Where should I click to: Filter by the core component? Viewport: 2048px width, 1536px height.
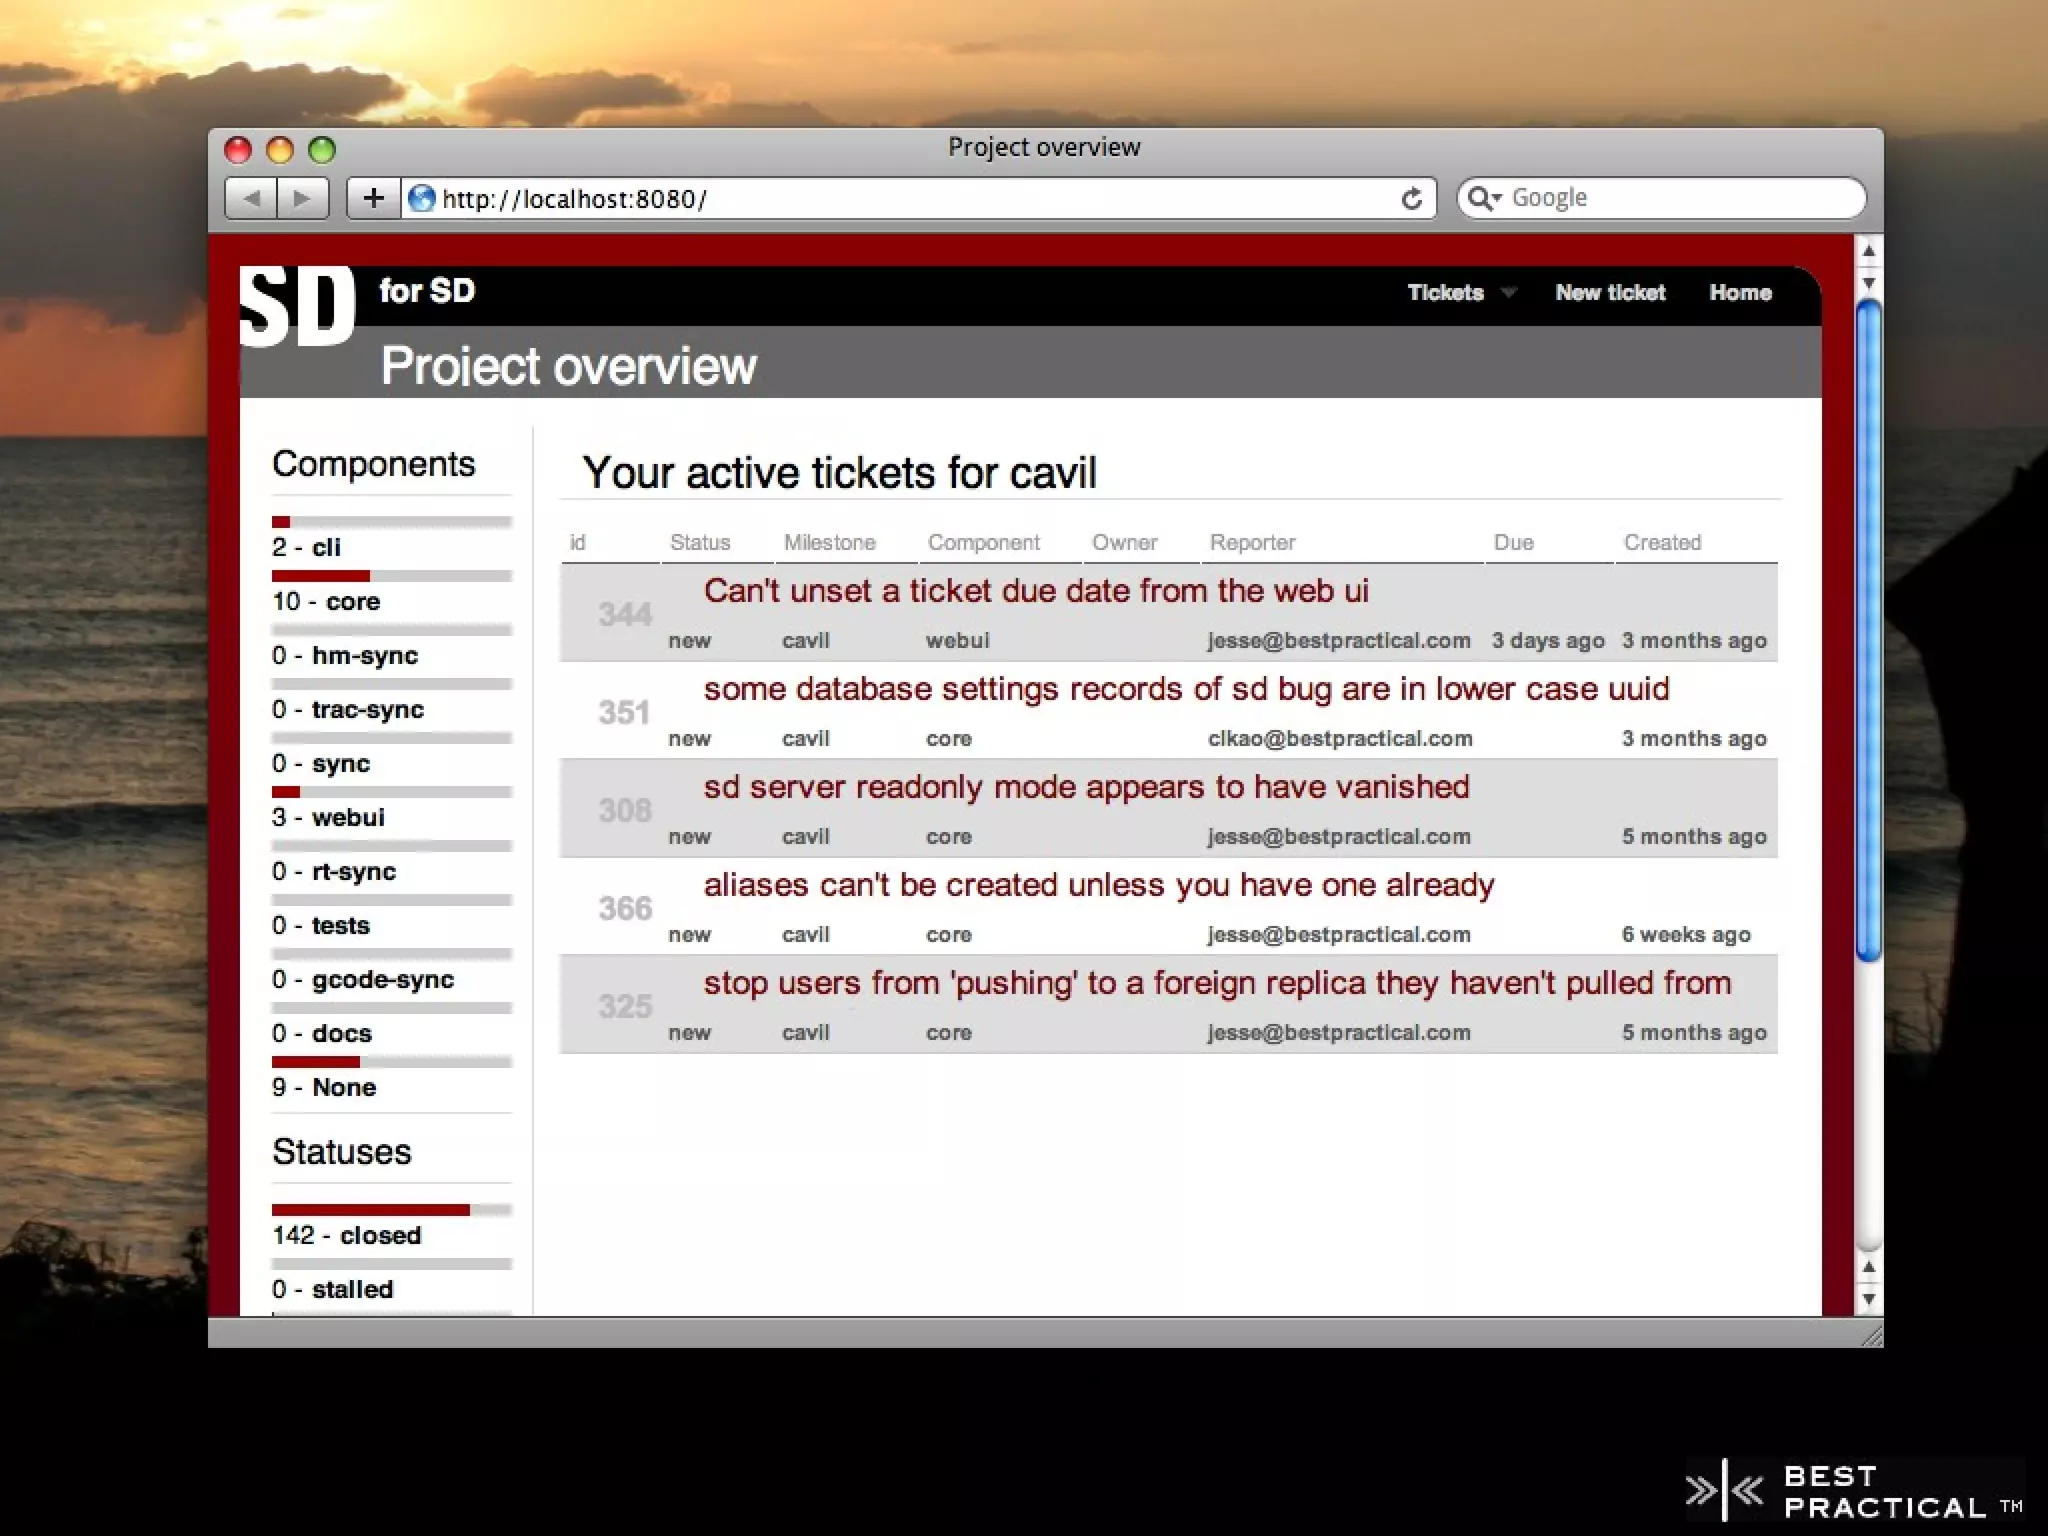coord(352,602)
